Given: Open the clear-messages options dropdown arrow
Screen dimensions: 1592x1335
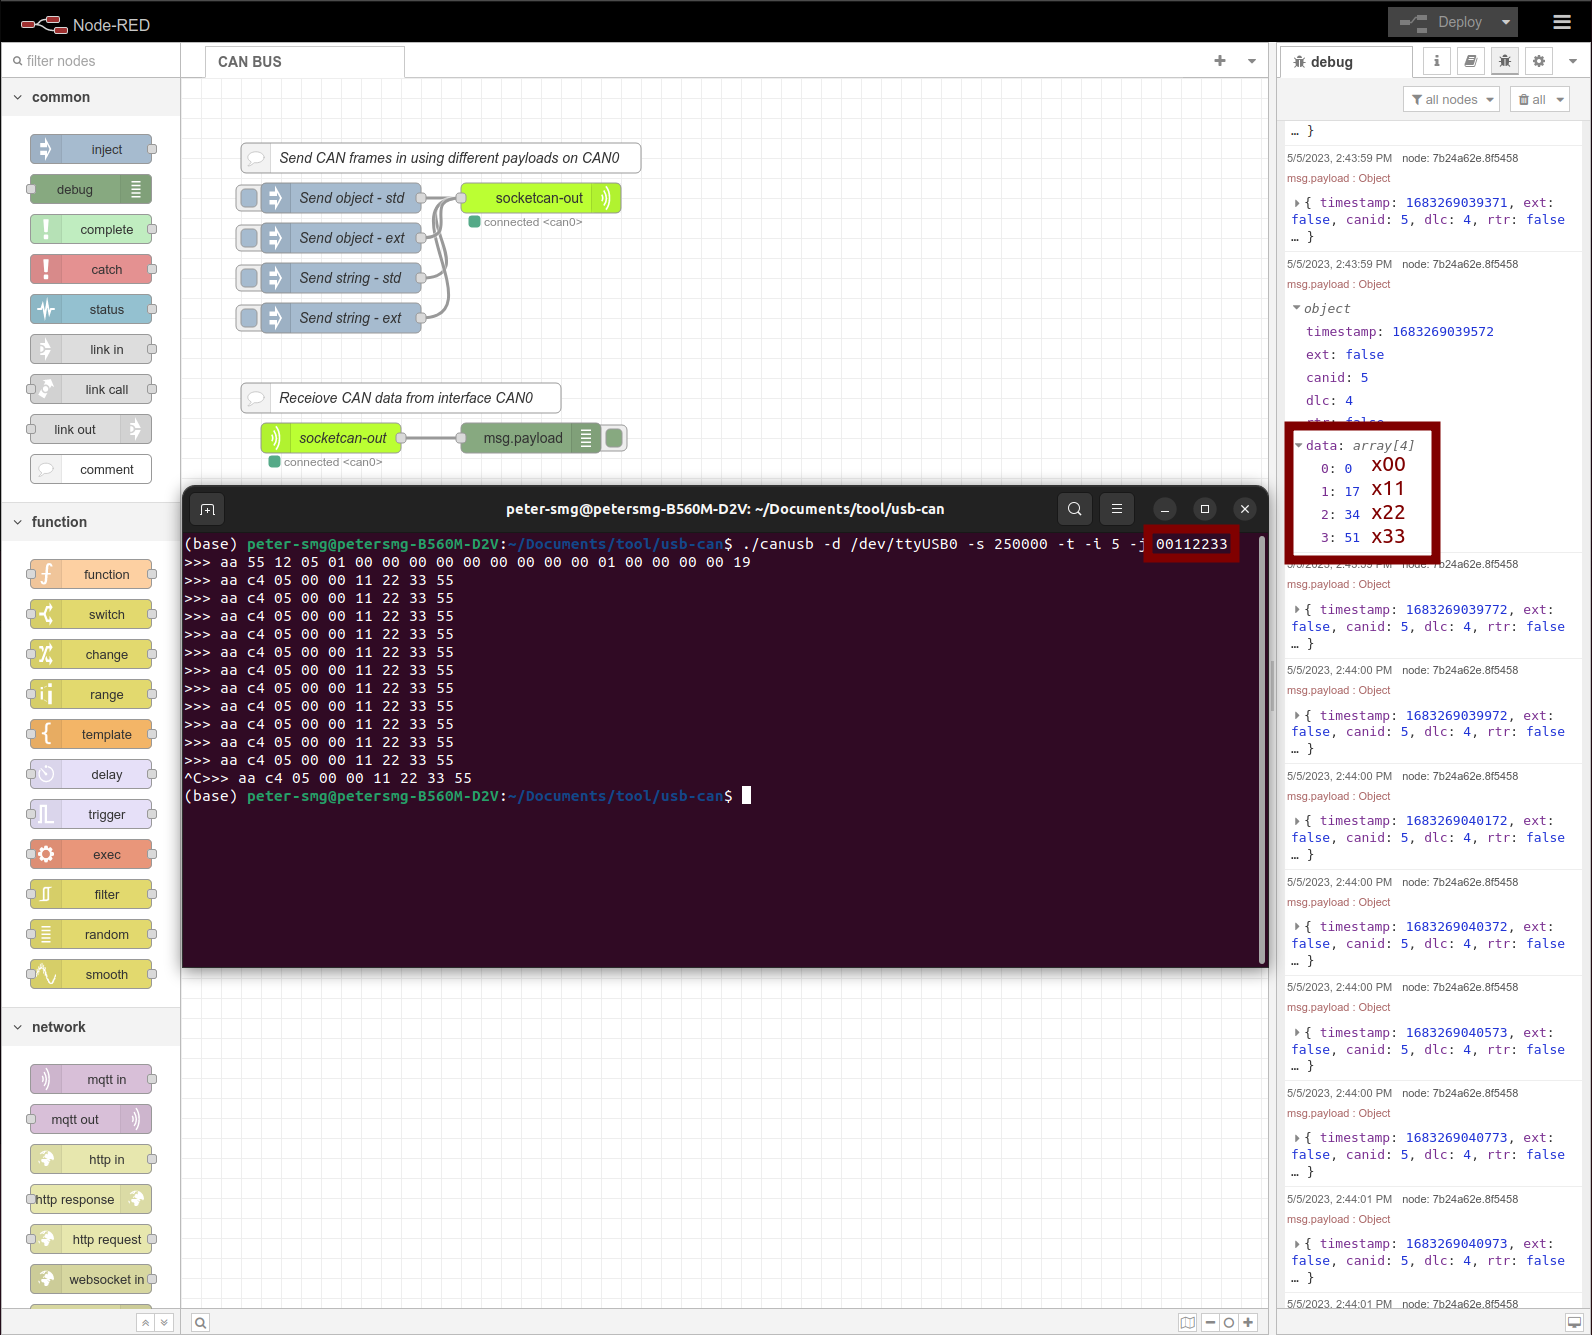Looking at the screenshot, I should click(x=1560, y=99).
